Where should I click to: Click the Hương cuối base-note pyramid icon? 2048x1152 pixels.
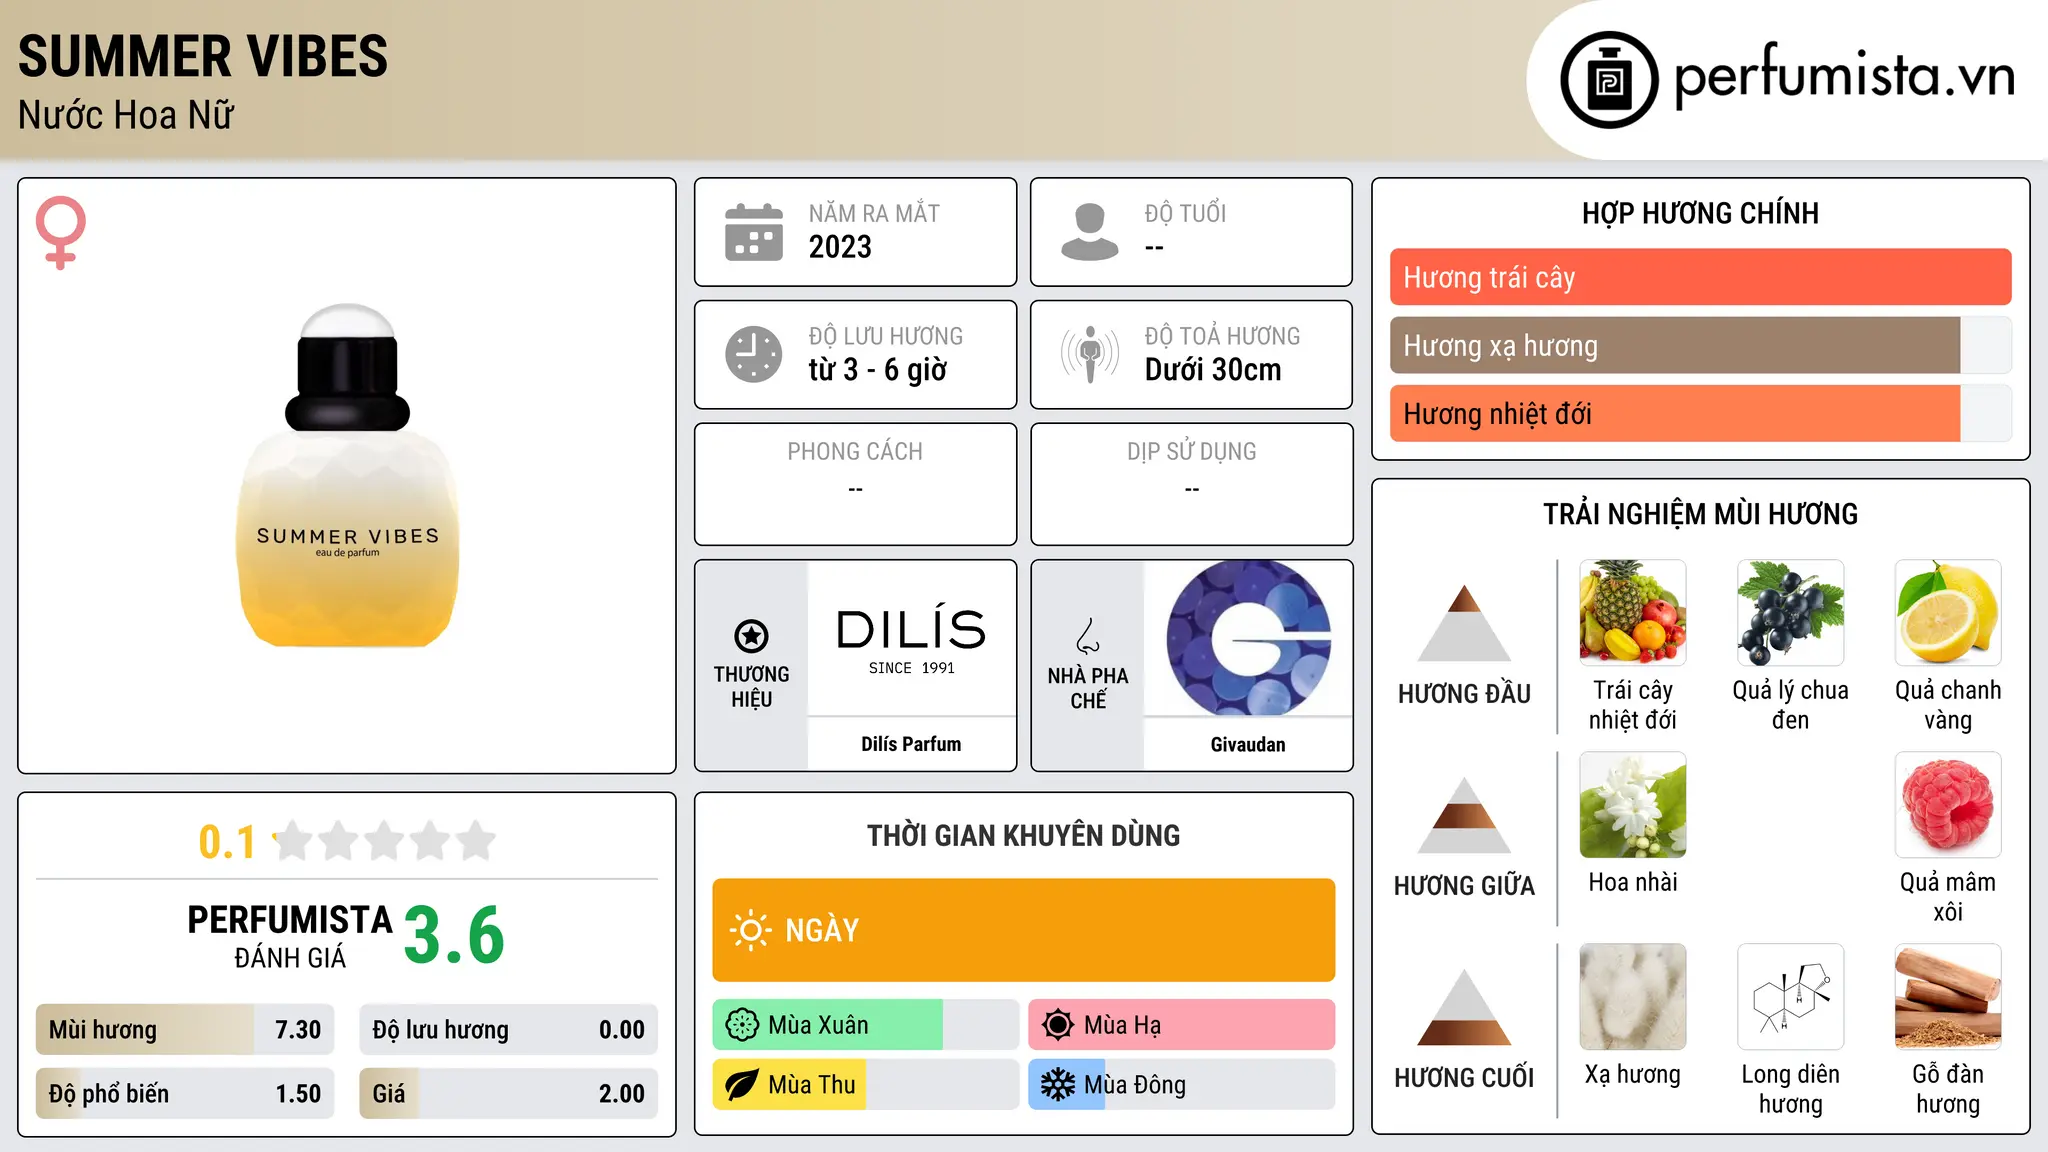pos(1464,1007)
